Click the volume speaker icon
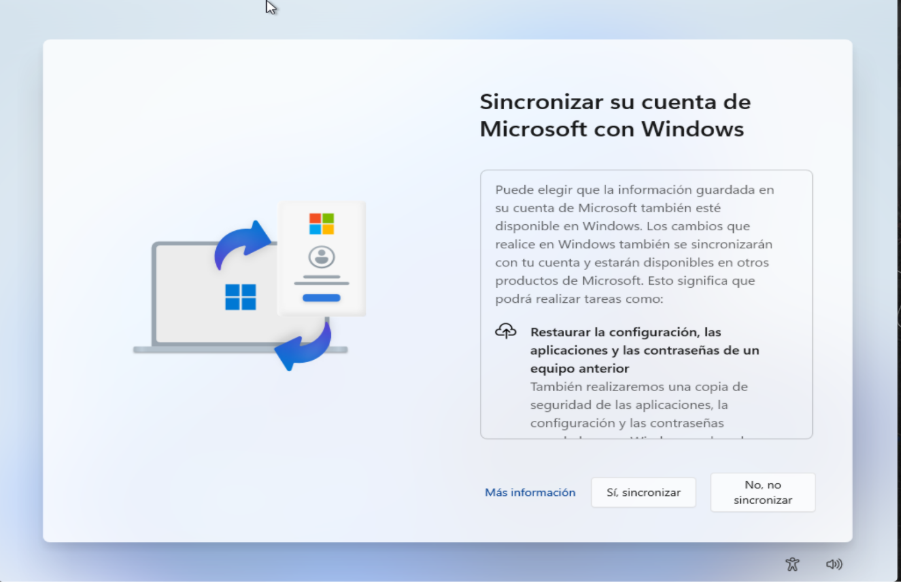The image size is (901, 582). 834,564
